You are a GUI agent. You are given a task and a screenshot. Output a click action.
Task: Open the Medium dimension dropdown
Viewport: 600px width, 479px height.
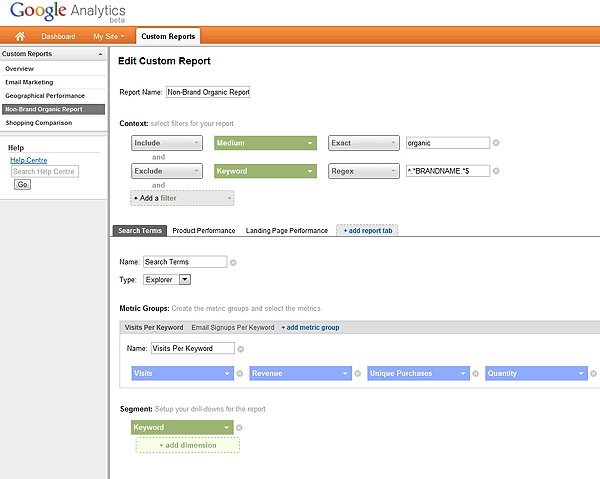tap(265, 143)
